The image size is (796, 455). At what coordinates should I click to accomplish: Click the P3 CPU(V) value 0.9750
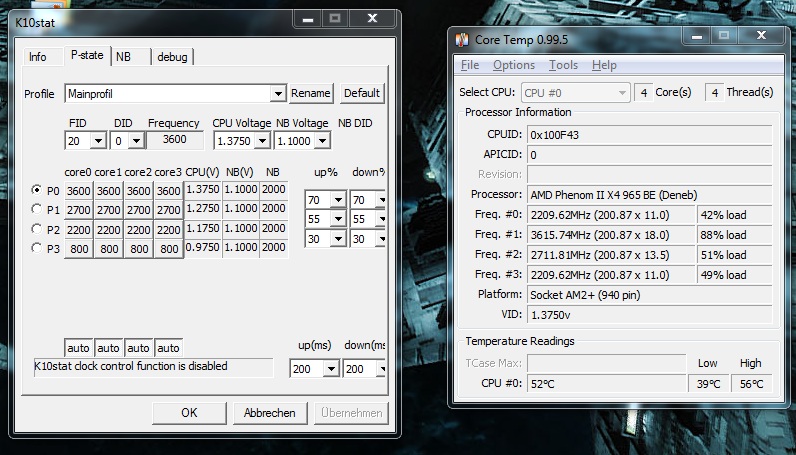click(203, 247)
